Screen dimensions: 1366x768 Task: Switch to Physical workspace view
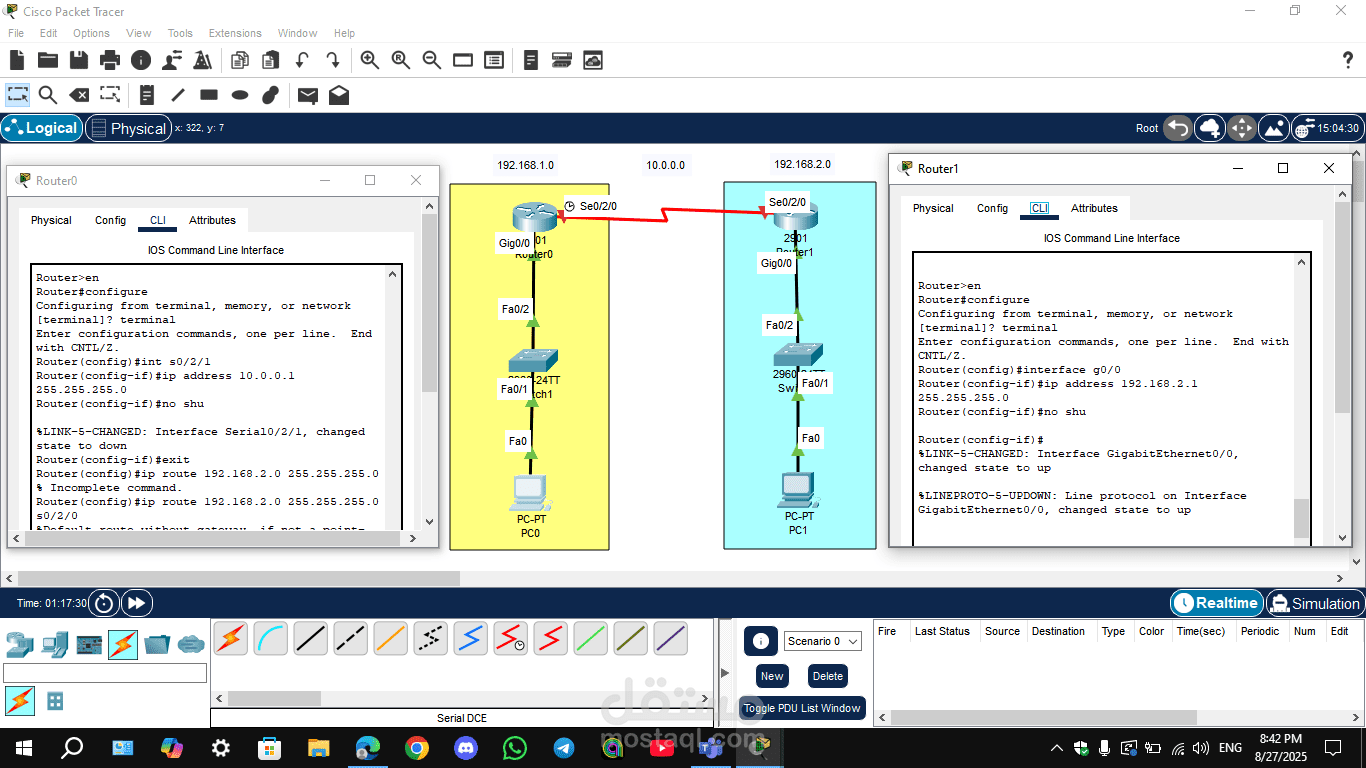pyautogui.click(x=127, y=128)
